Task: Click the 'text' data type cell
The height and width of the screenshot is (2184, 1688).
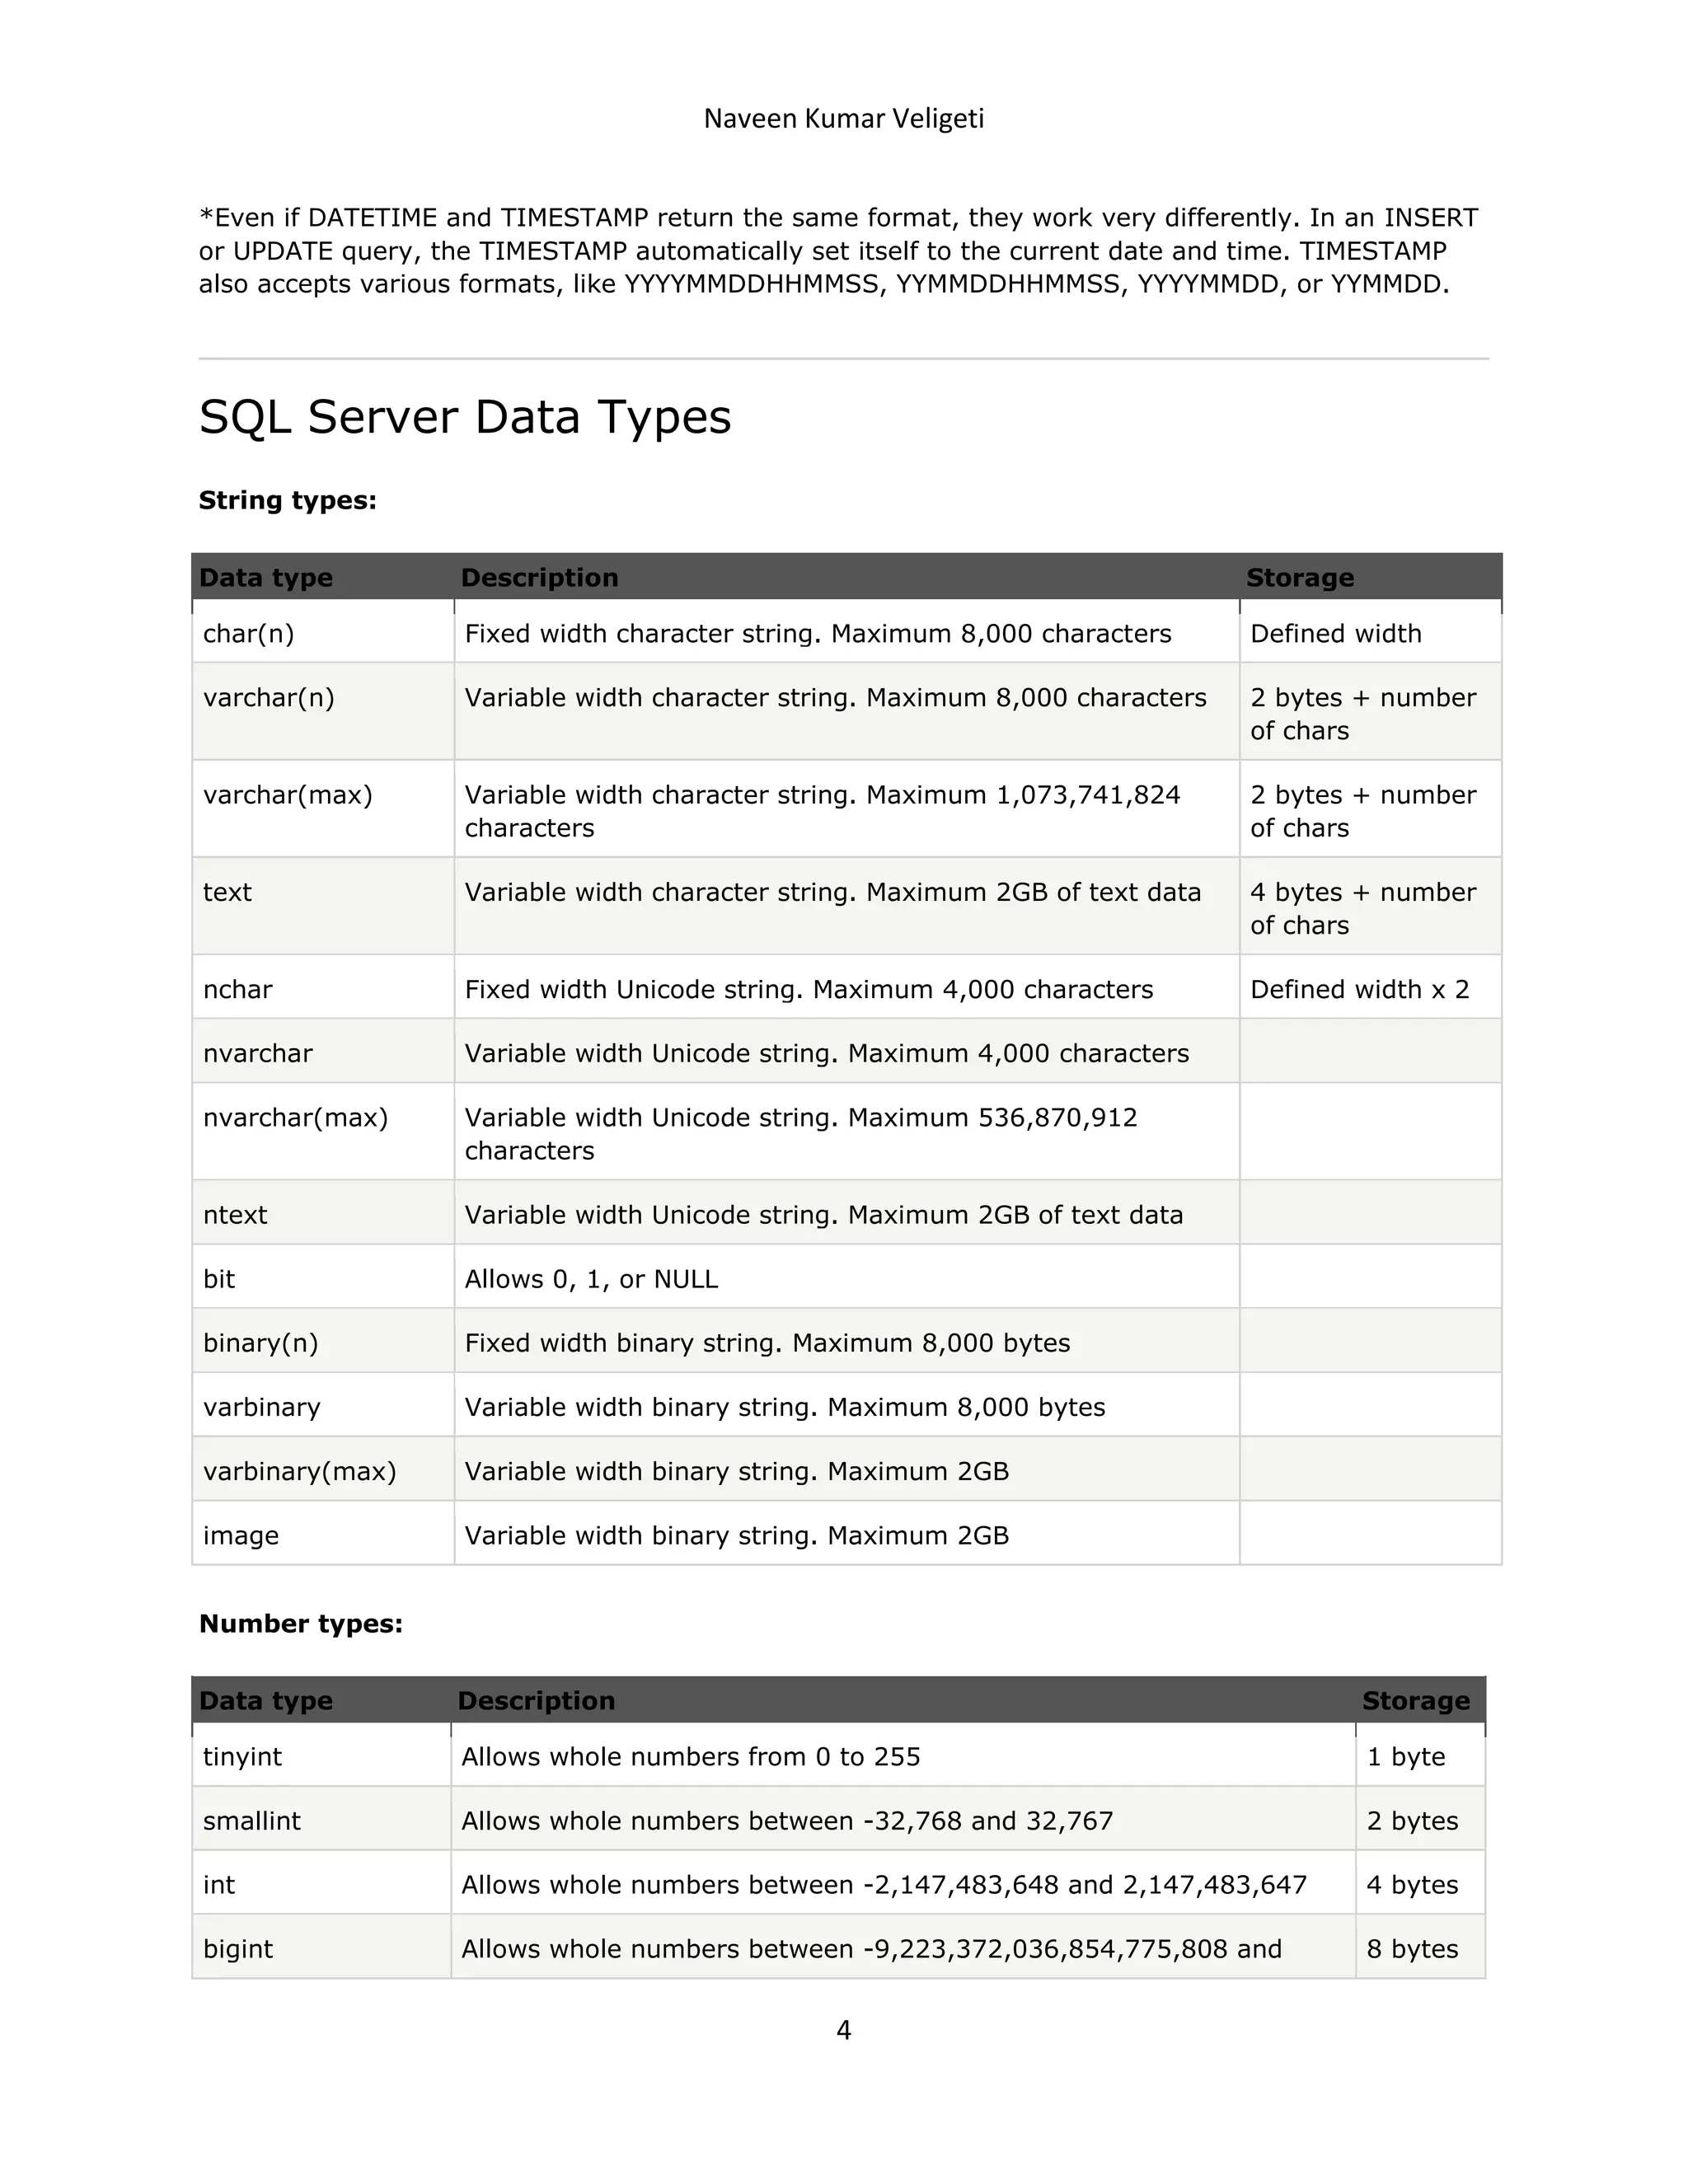Action: (x=323, y=906)
